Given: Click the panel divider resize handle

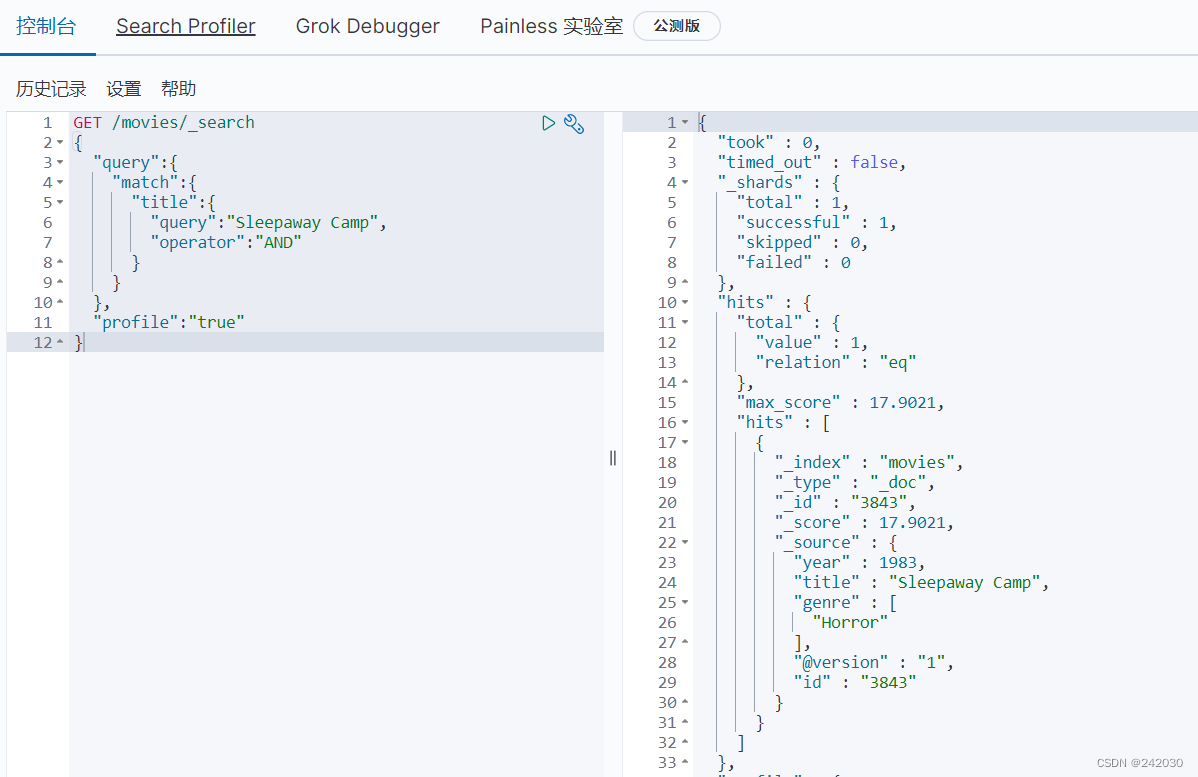Looking at the screenshot, I should pos(613,458).
